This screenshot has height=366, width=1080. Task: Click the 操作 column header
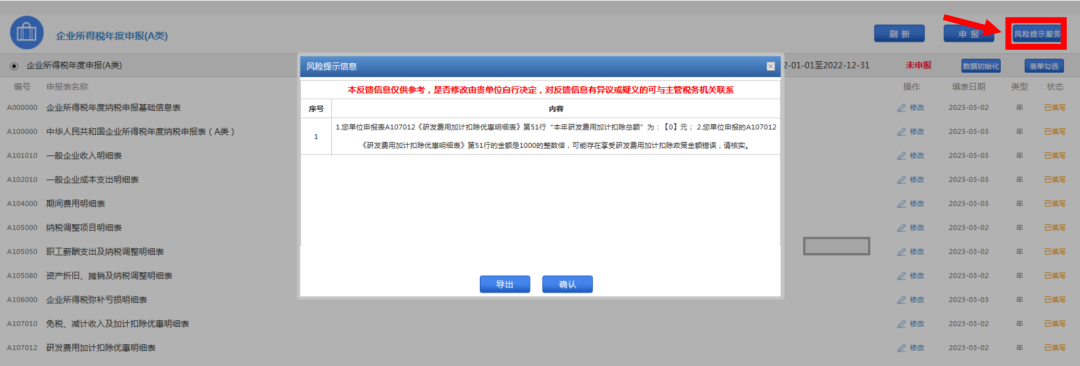click(x=911, y=87)
